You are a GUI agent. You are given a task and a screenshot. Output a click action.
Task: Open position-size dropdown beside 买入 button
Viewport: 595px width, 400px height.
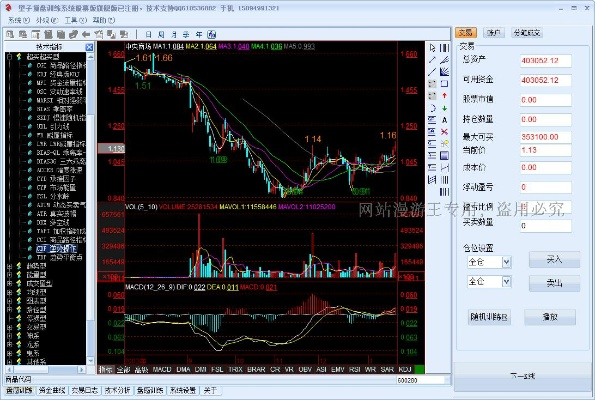[x=507, y=262]
